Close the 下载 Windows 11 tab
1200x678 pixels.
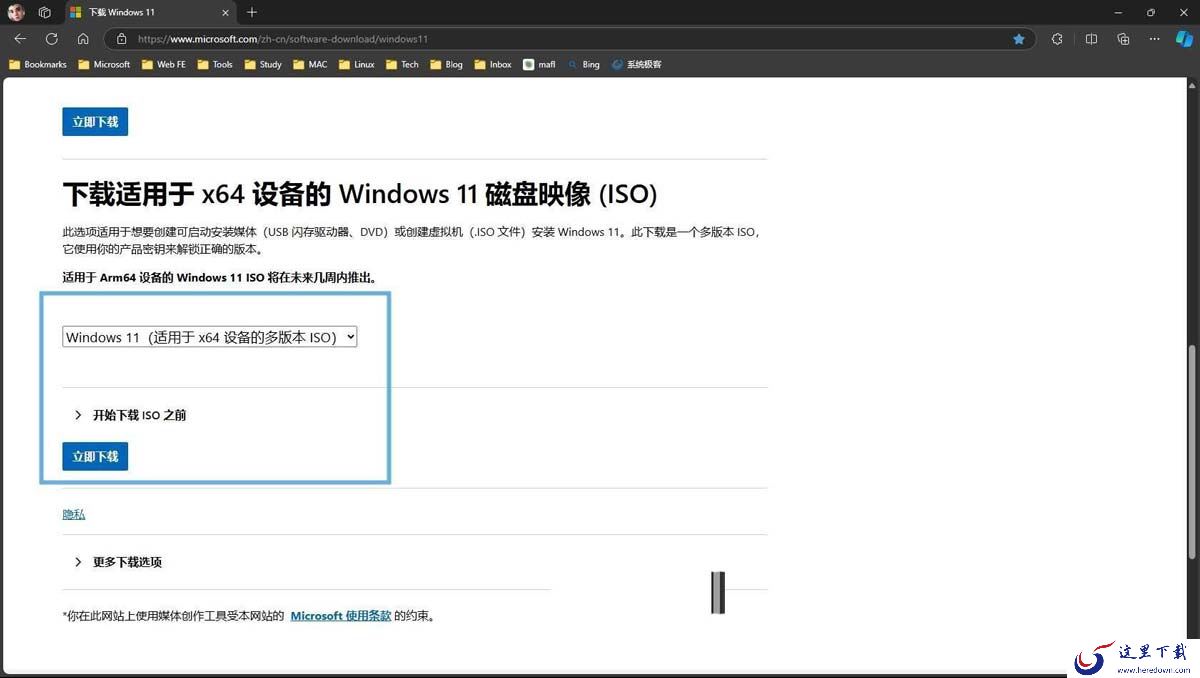click(x=225, y=12)
